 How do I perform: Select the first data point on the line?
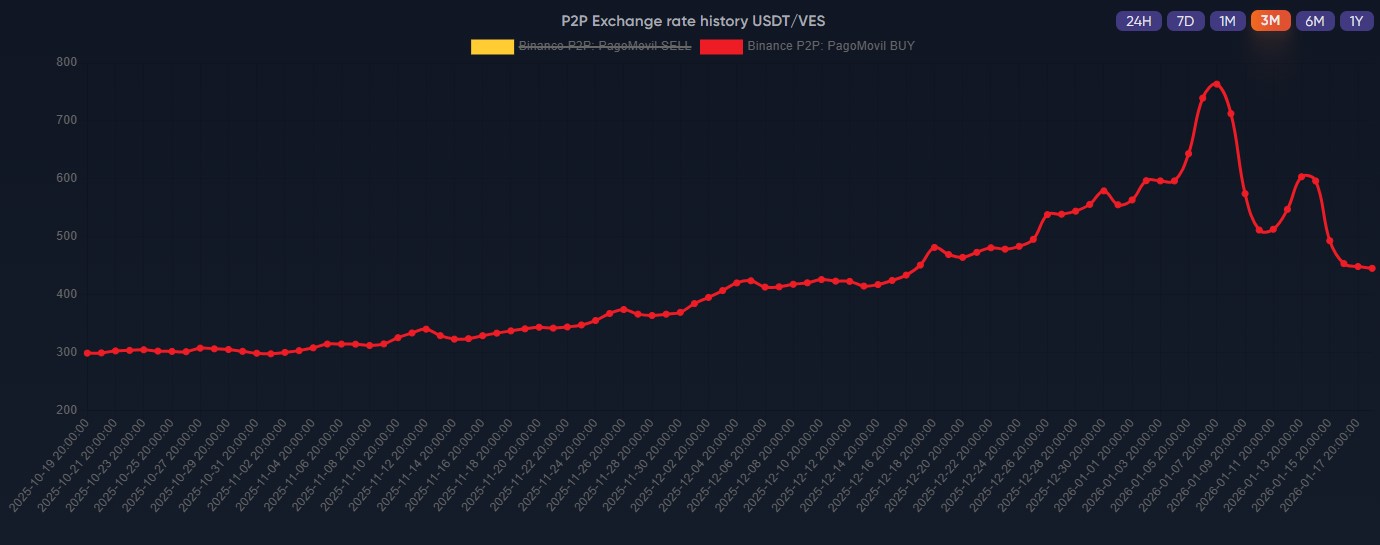pos(87,353)
